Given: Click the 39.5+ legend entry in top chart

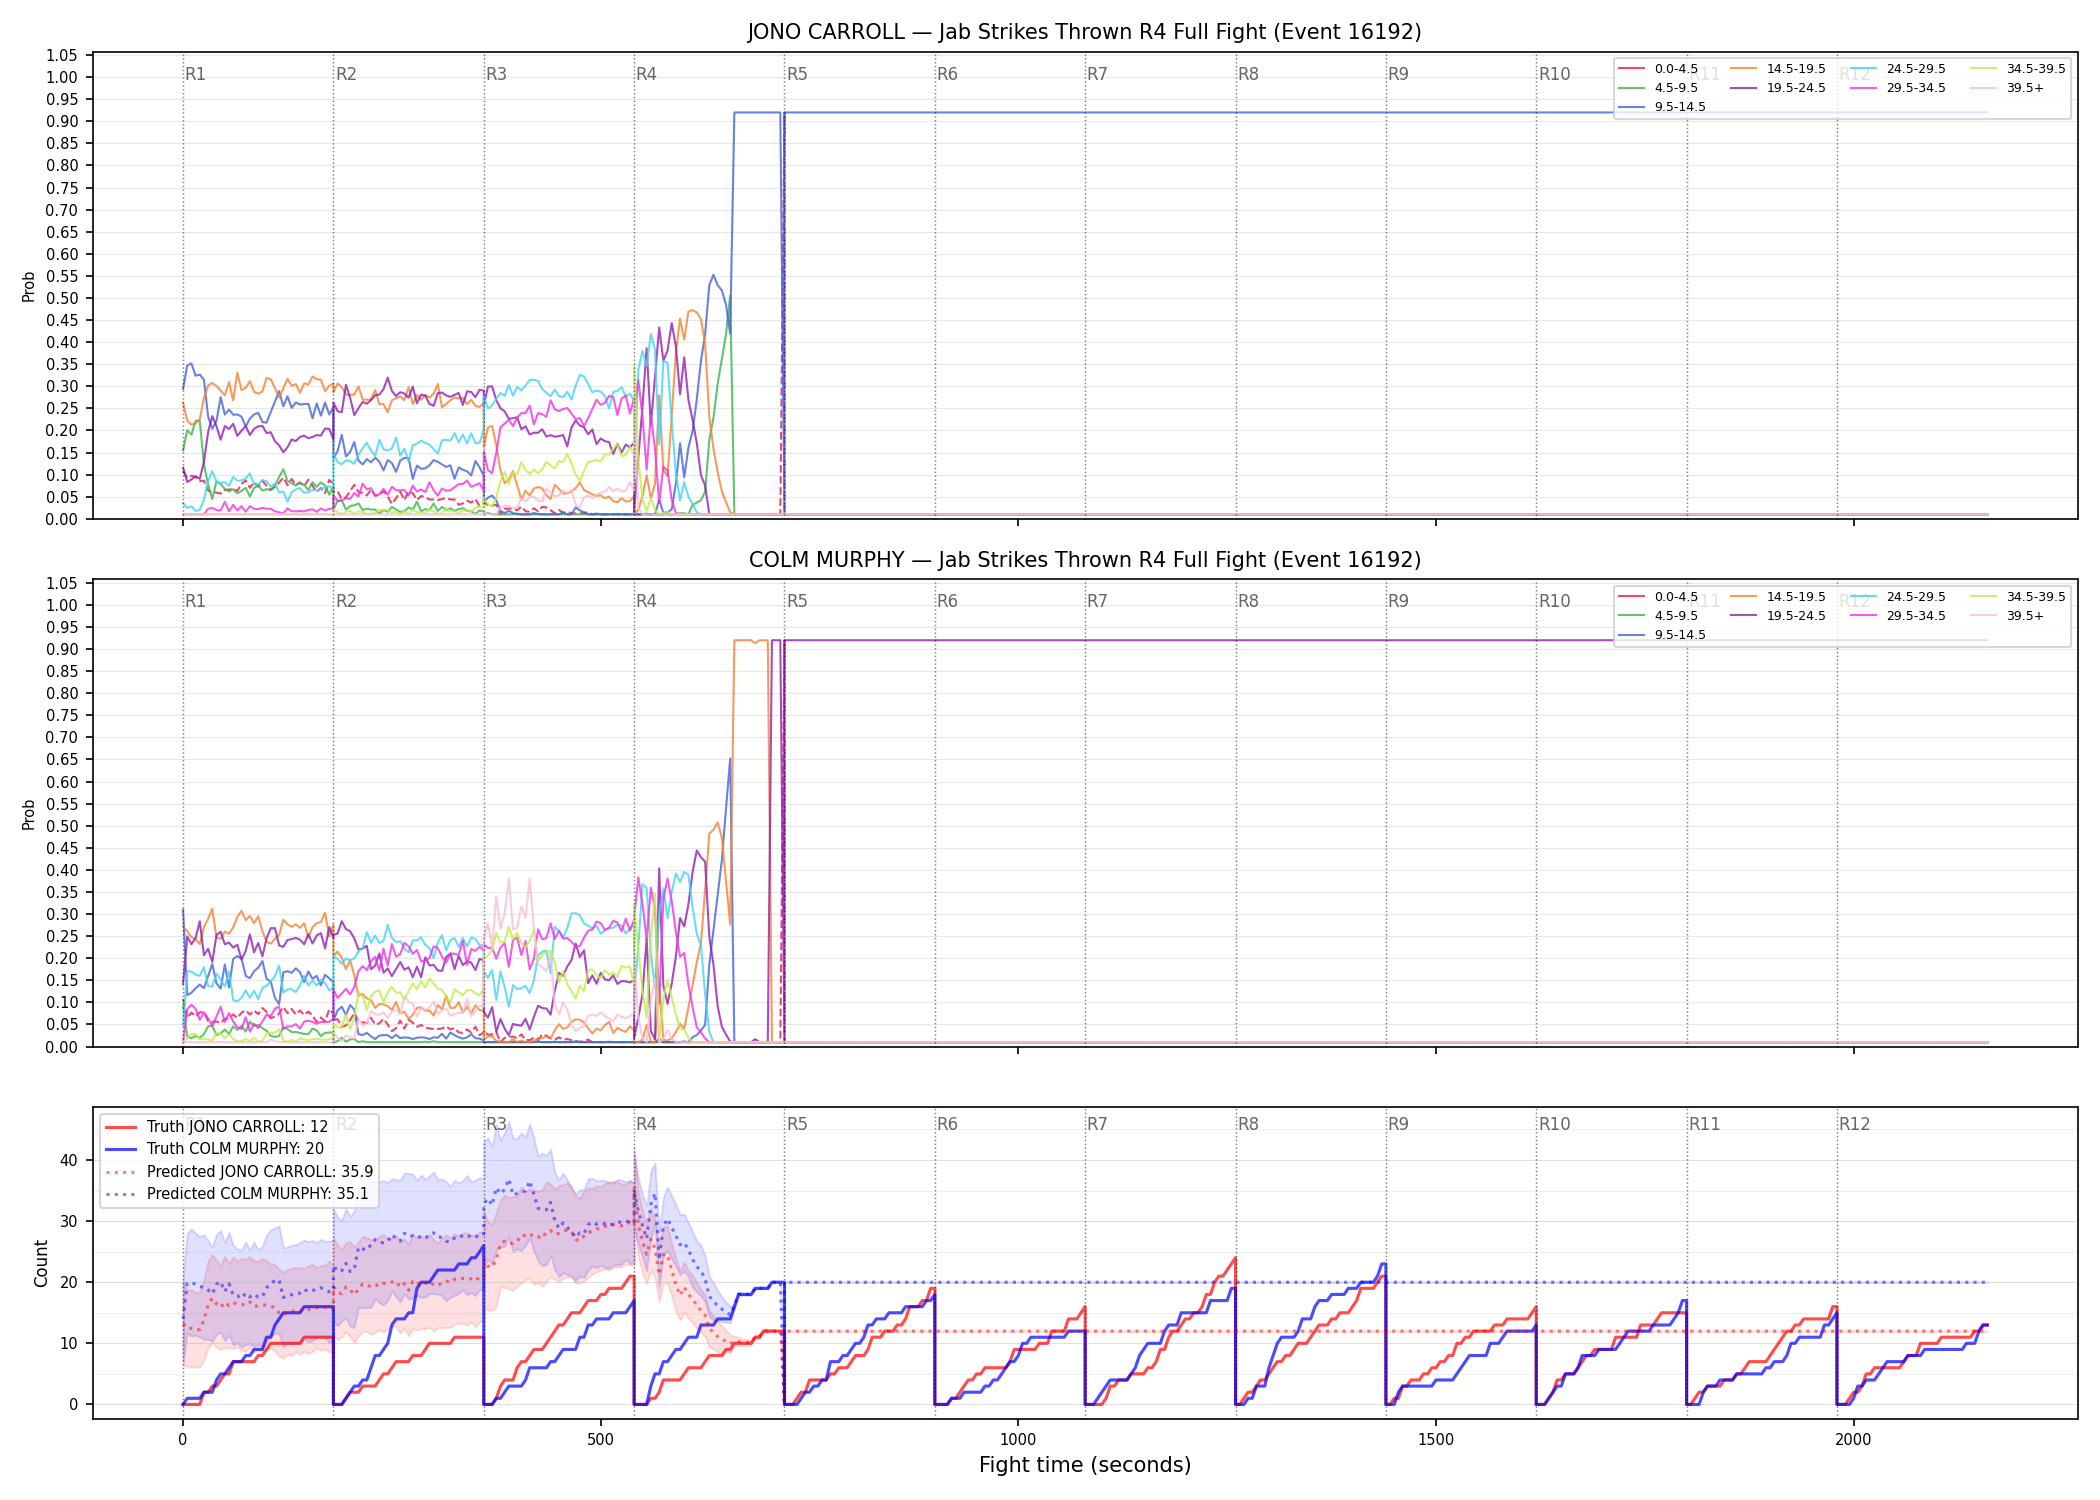Looking at the screenshot, I should pos(2007,88).
